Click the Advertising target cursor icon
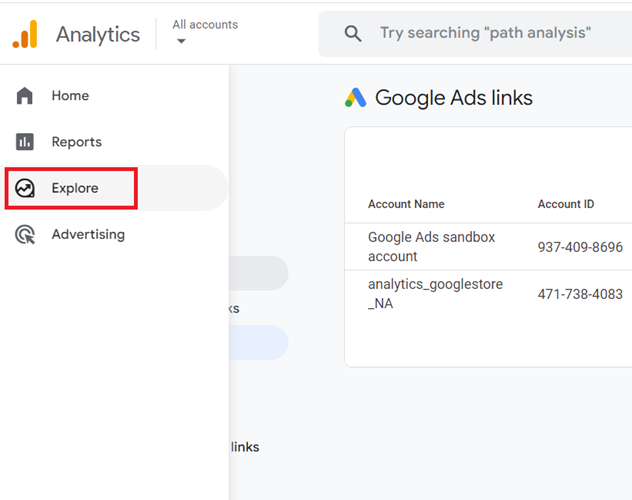 pyautogui.click(x=25, y=234)
